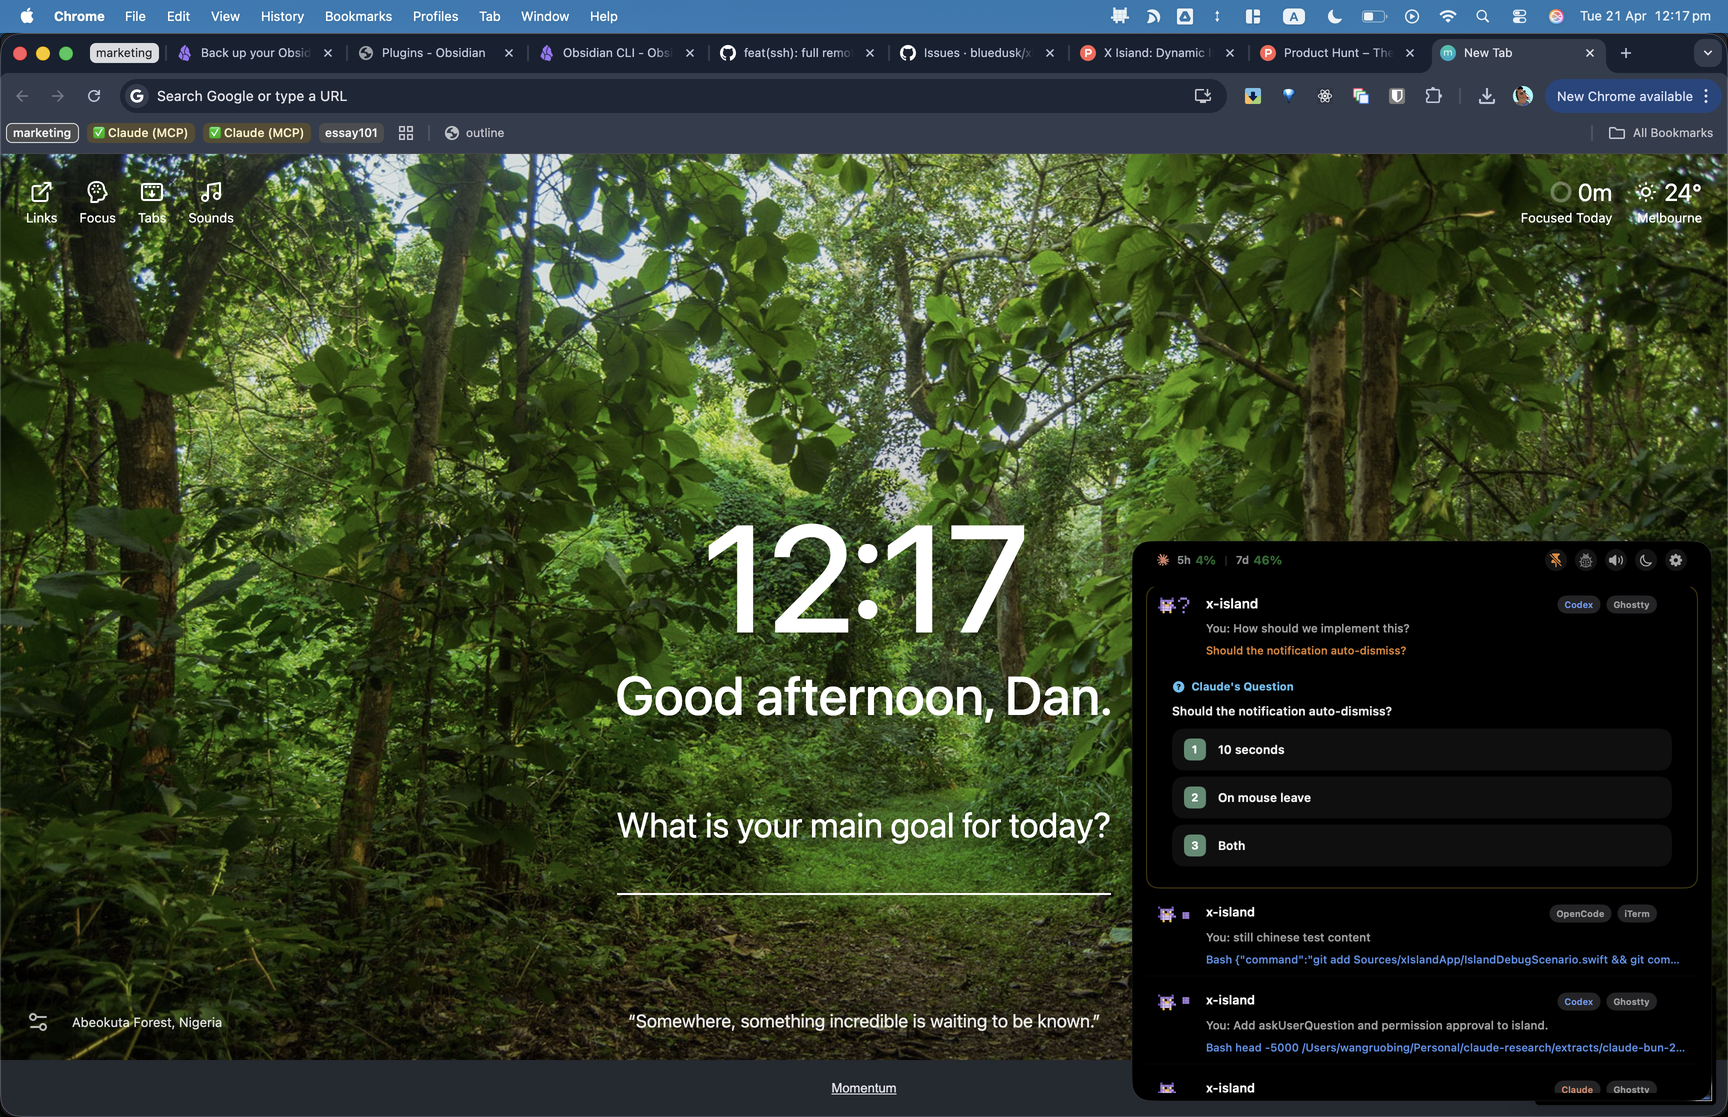The width and height of the screenshot is (1728, 1117).
Task: Select the On mouse leave answer option
Action: (x=1421, y=798)
